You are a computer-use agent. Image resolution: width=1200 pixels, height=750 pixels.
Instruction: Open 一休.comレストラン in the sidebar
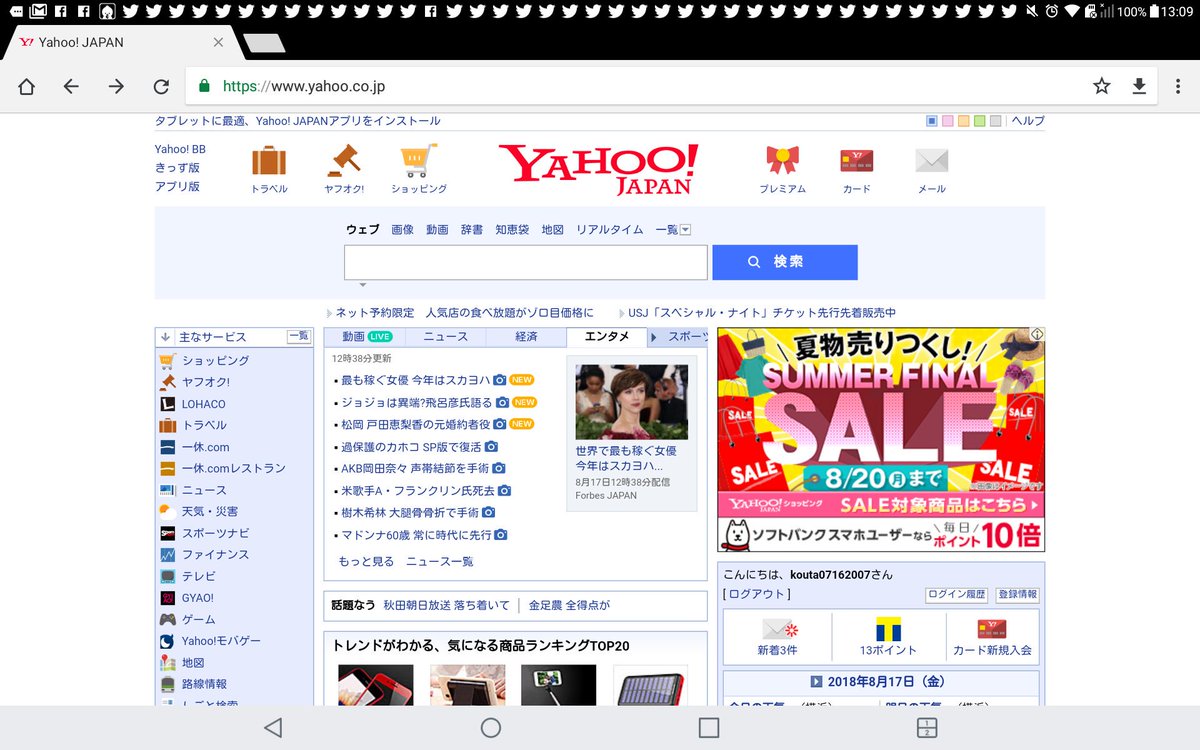pyautogui.click(x=233, y=468)
